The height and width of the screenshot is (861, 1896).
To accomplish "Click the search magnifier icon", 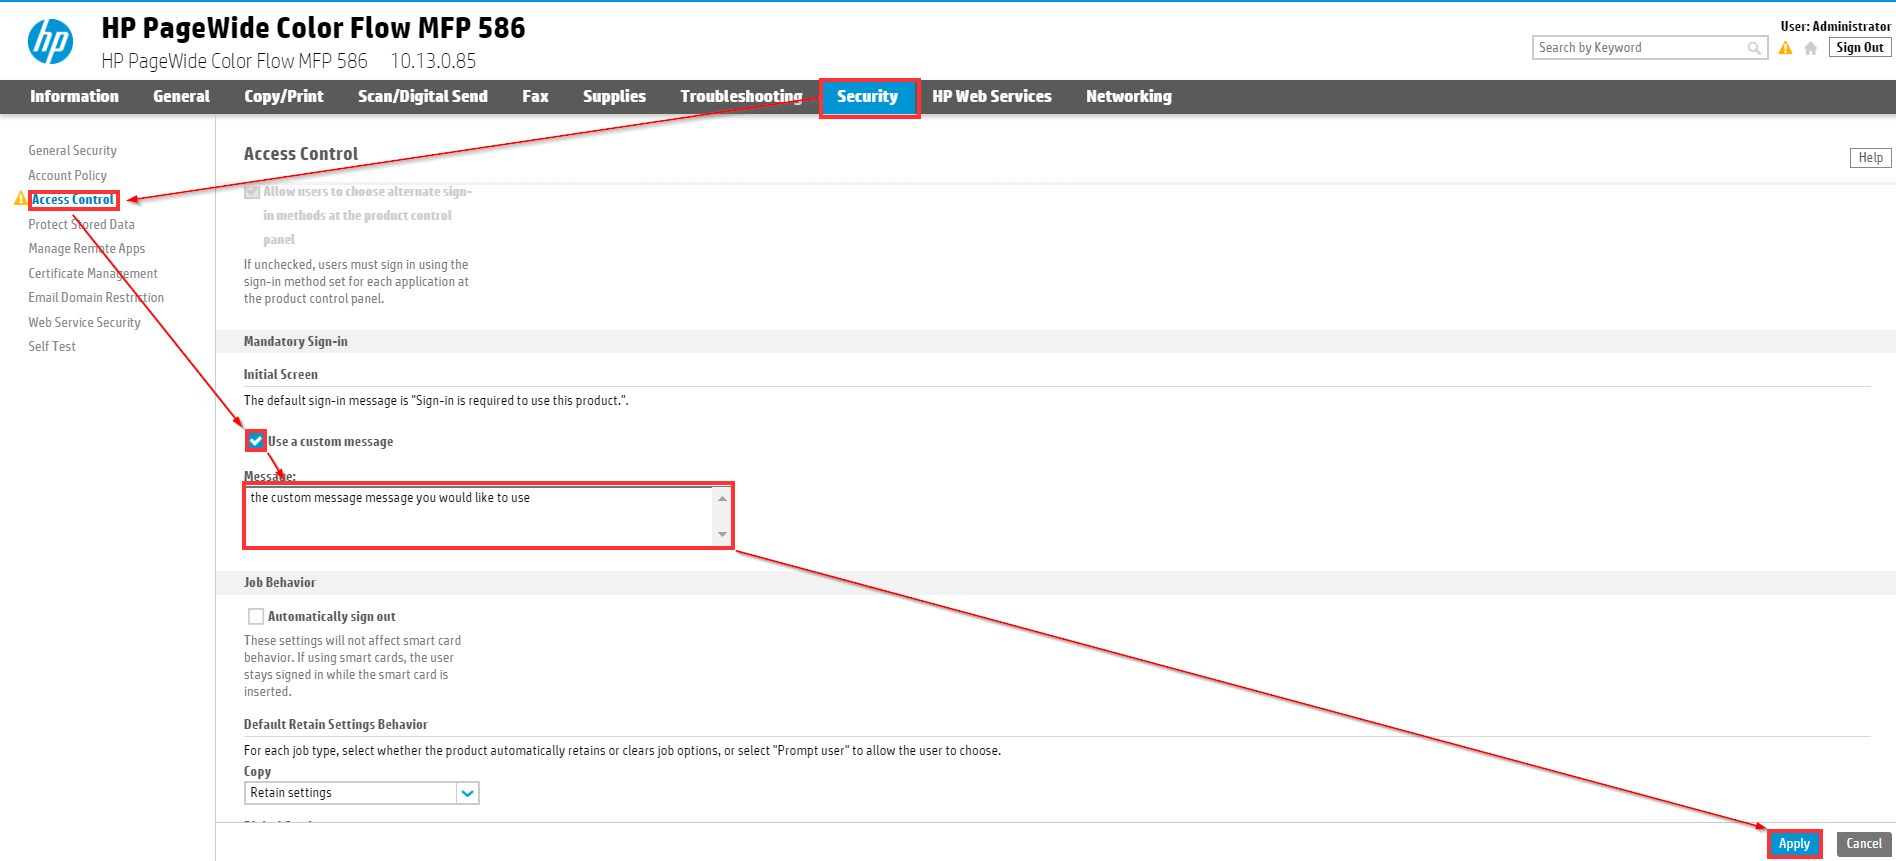I will pos(1754,48).
